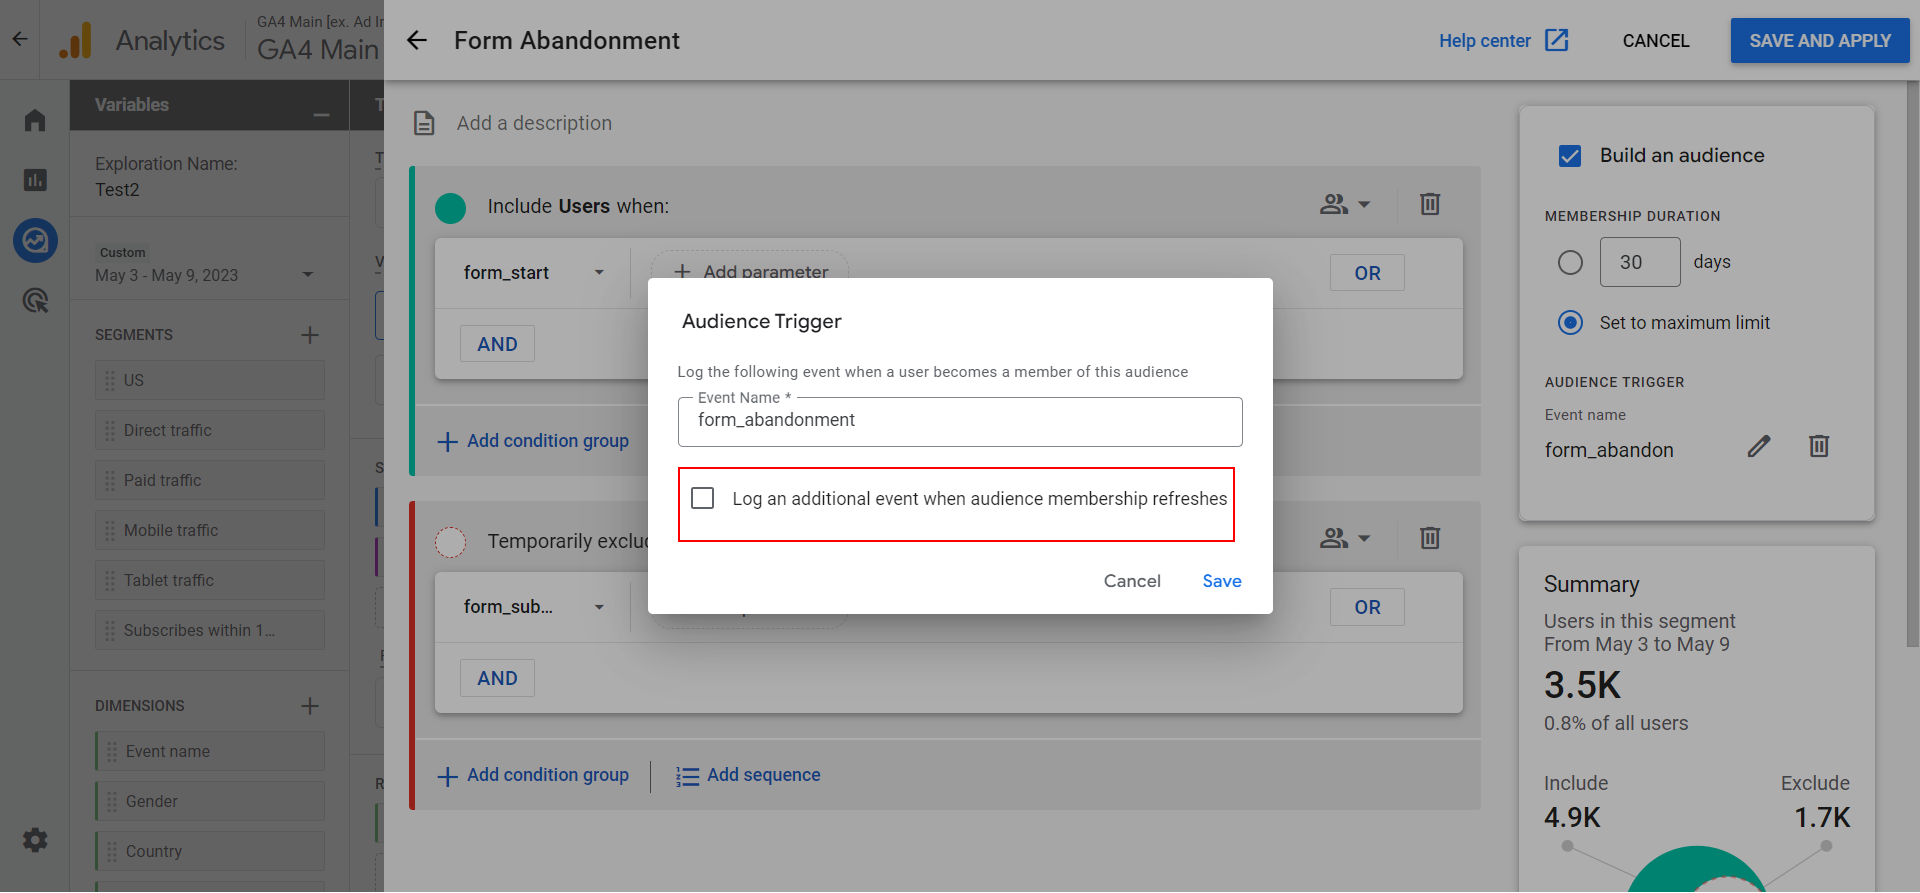Open the Advertising section in sidebar
This screenshot has width=1920, height=893.
pos(35,300)
